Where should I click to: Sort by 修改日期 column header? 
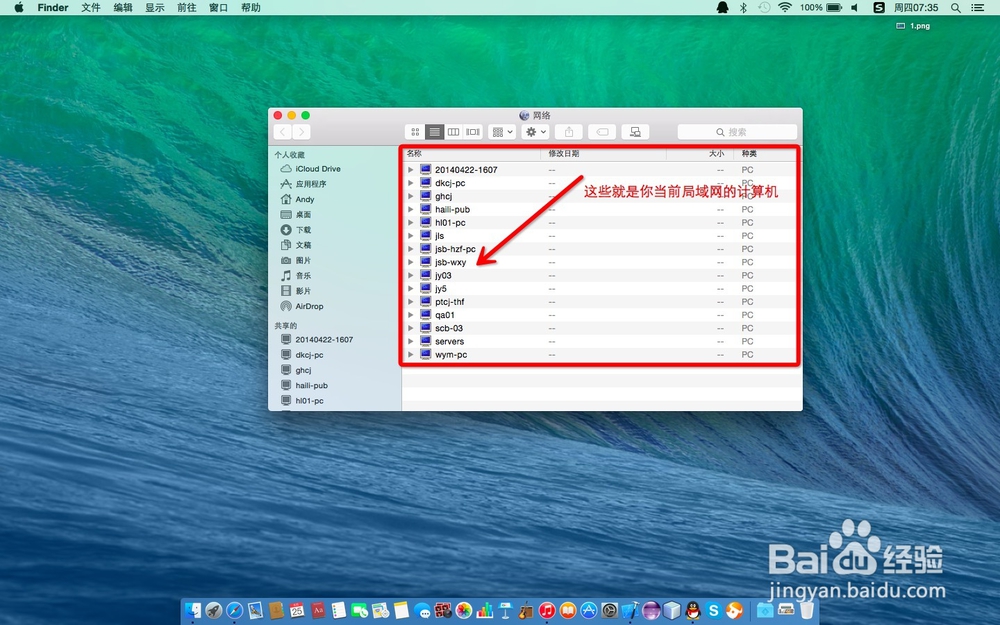click(x=604, y=154)
